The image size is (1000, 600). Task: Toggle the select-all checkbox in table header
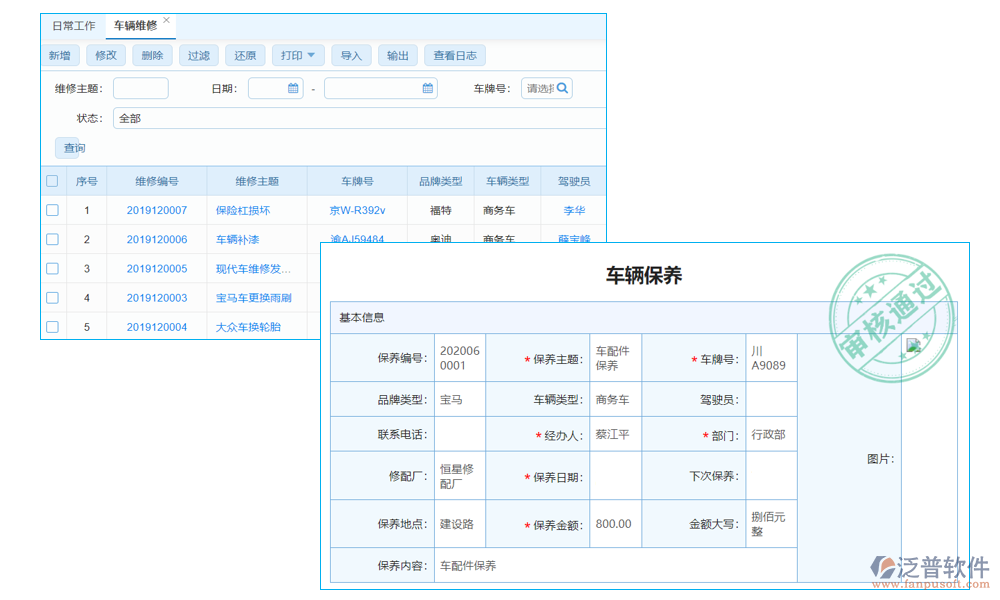(x=52, y=181)
